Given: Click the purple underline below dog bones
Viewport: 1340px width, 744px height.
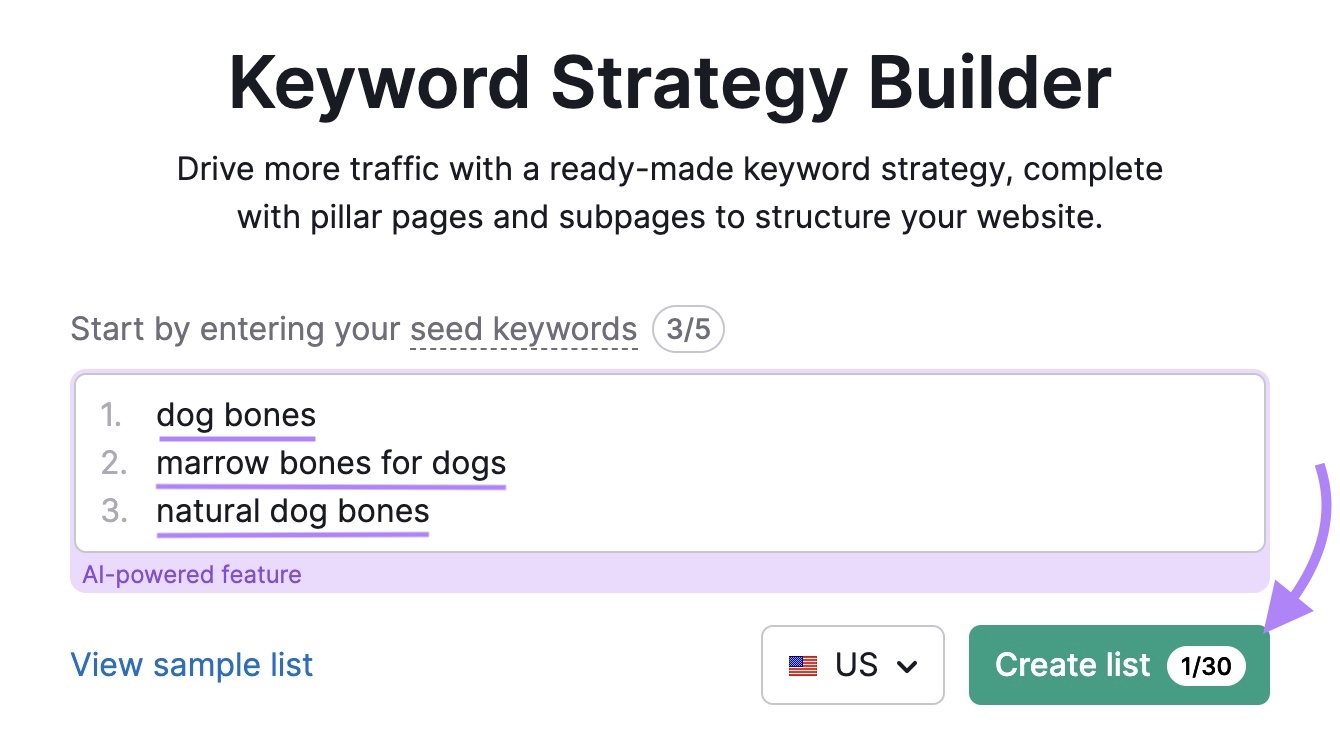Looking at the screenshot, I should tap(236, 436).
